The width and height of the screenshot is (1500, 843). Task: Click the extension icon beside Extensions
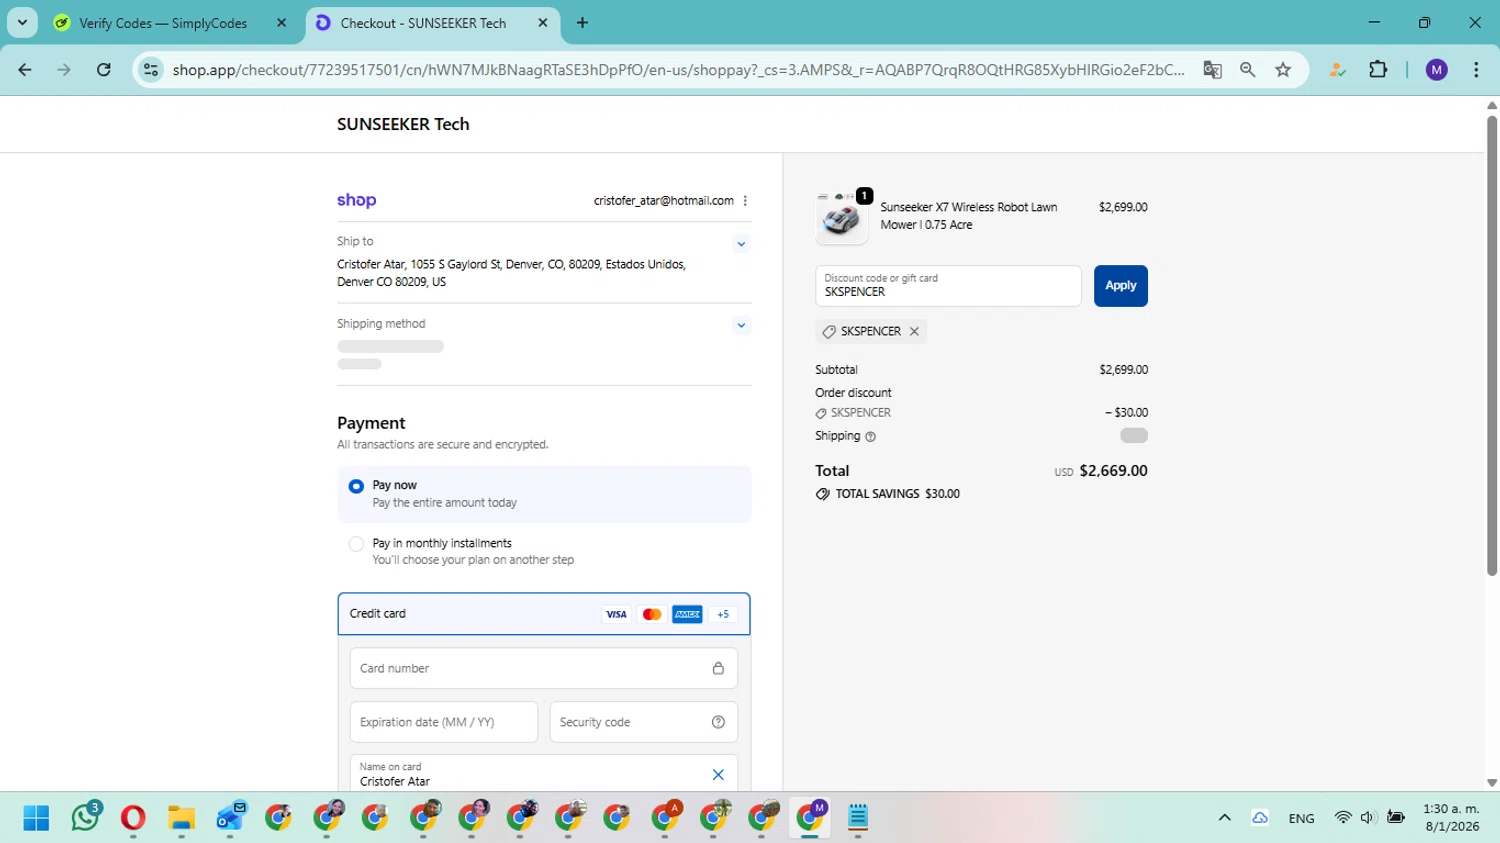1337,70
